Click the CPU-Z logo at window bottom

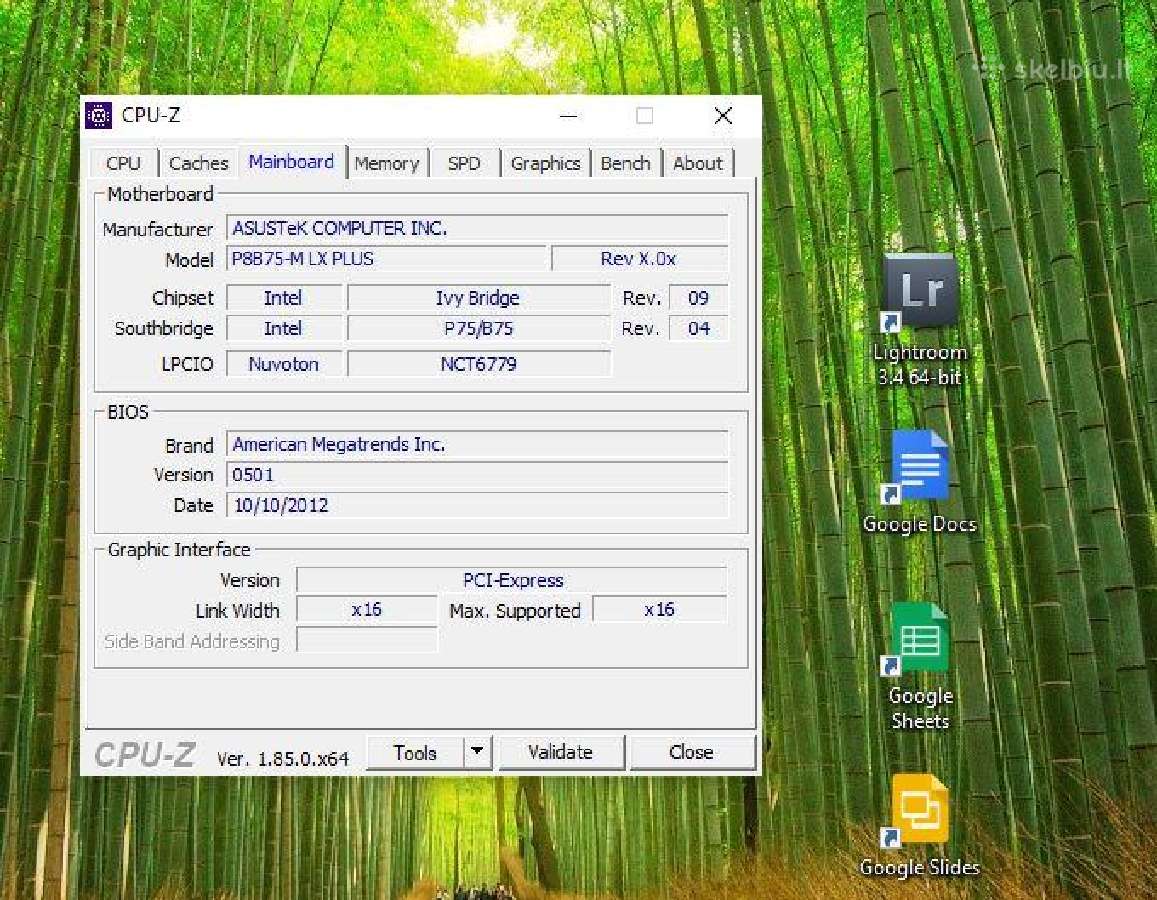145,755
